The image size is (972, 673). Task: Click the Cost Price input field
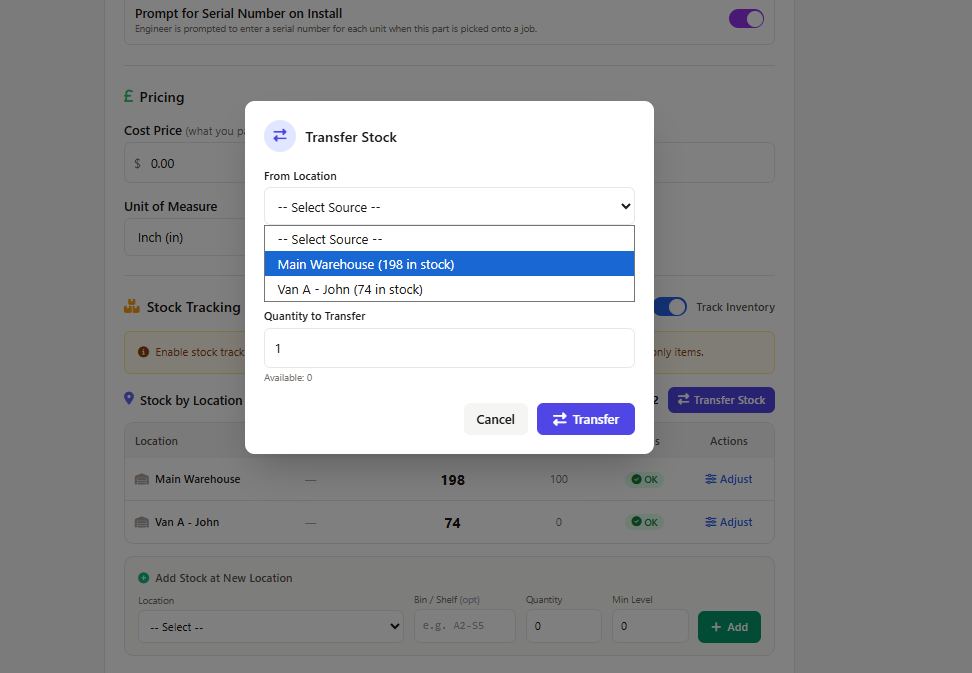[186, 163]
